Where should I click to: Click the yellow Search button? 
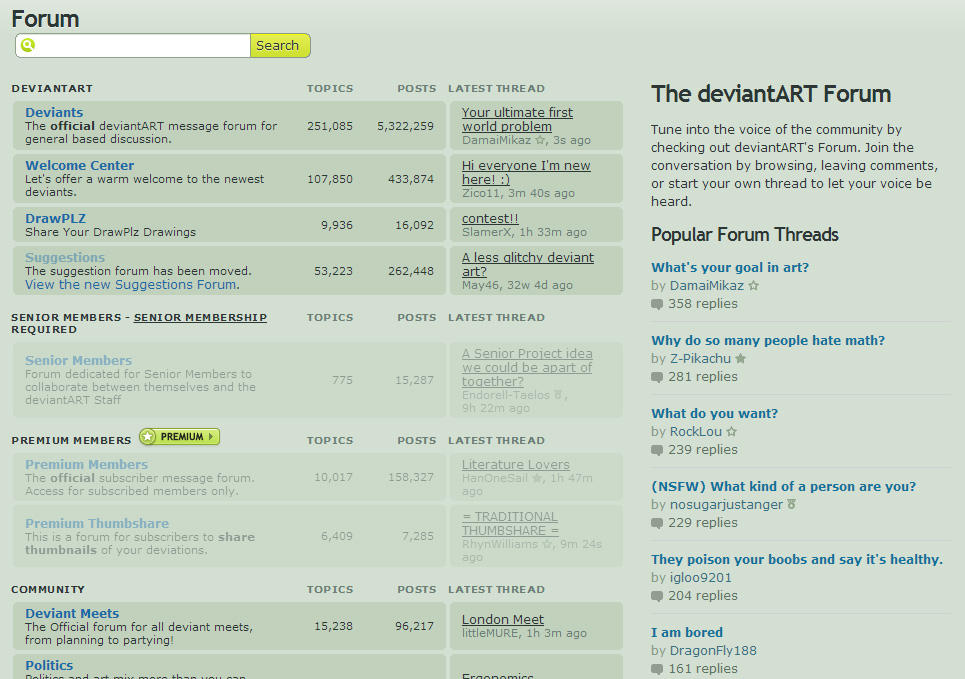(x=280, y=46)
